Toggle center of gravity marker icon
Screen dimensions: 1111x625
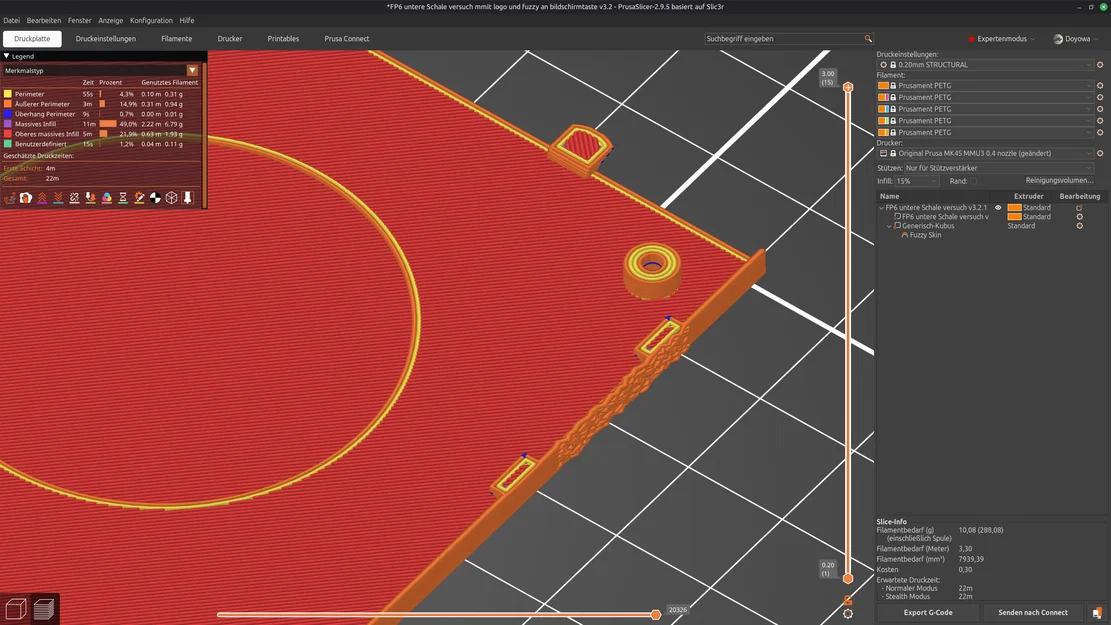coord(155,198)
